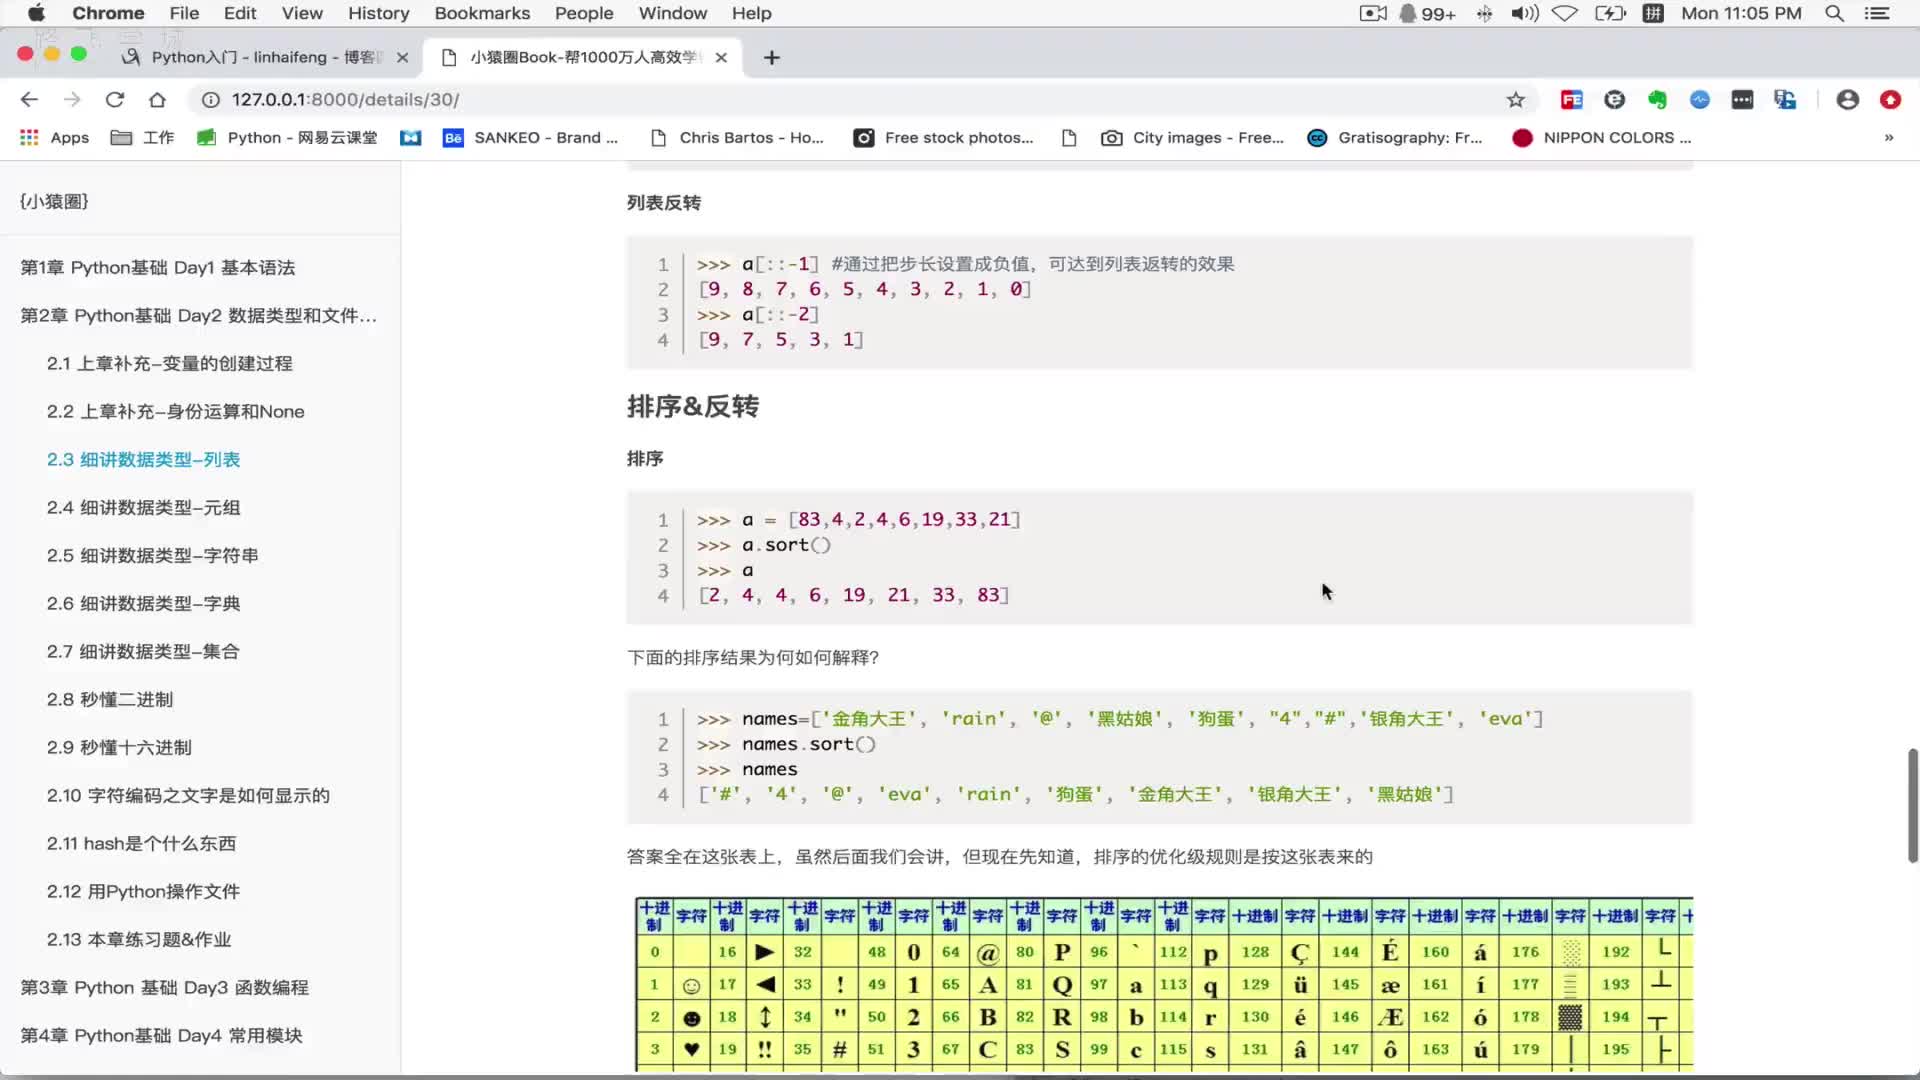This screenshot has height=1080, width=1920.
Task: Close the Python入门 tab
Action: pyautogui.click(x=402, y=57)
